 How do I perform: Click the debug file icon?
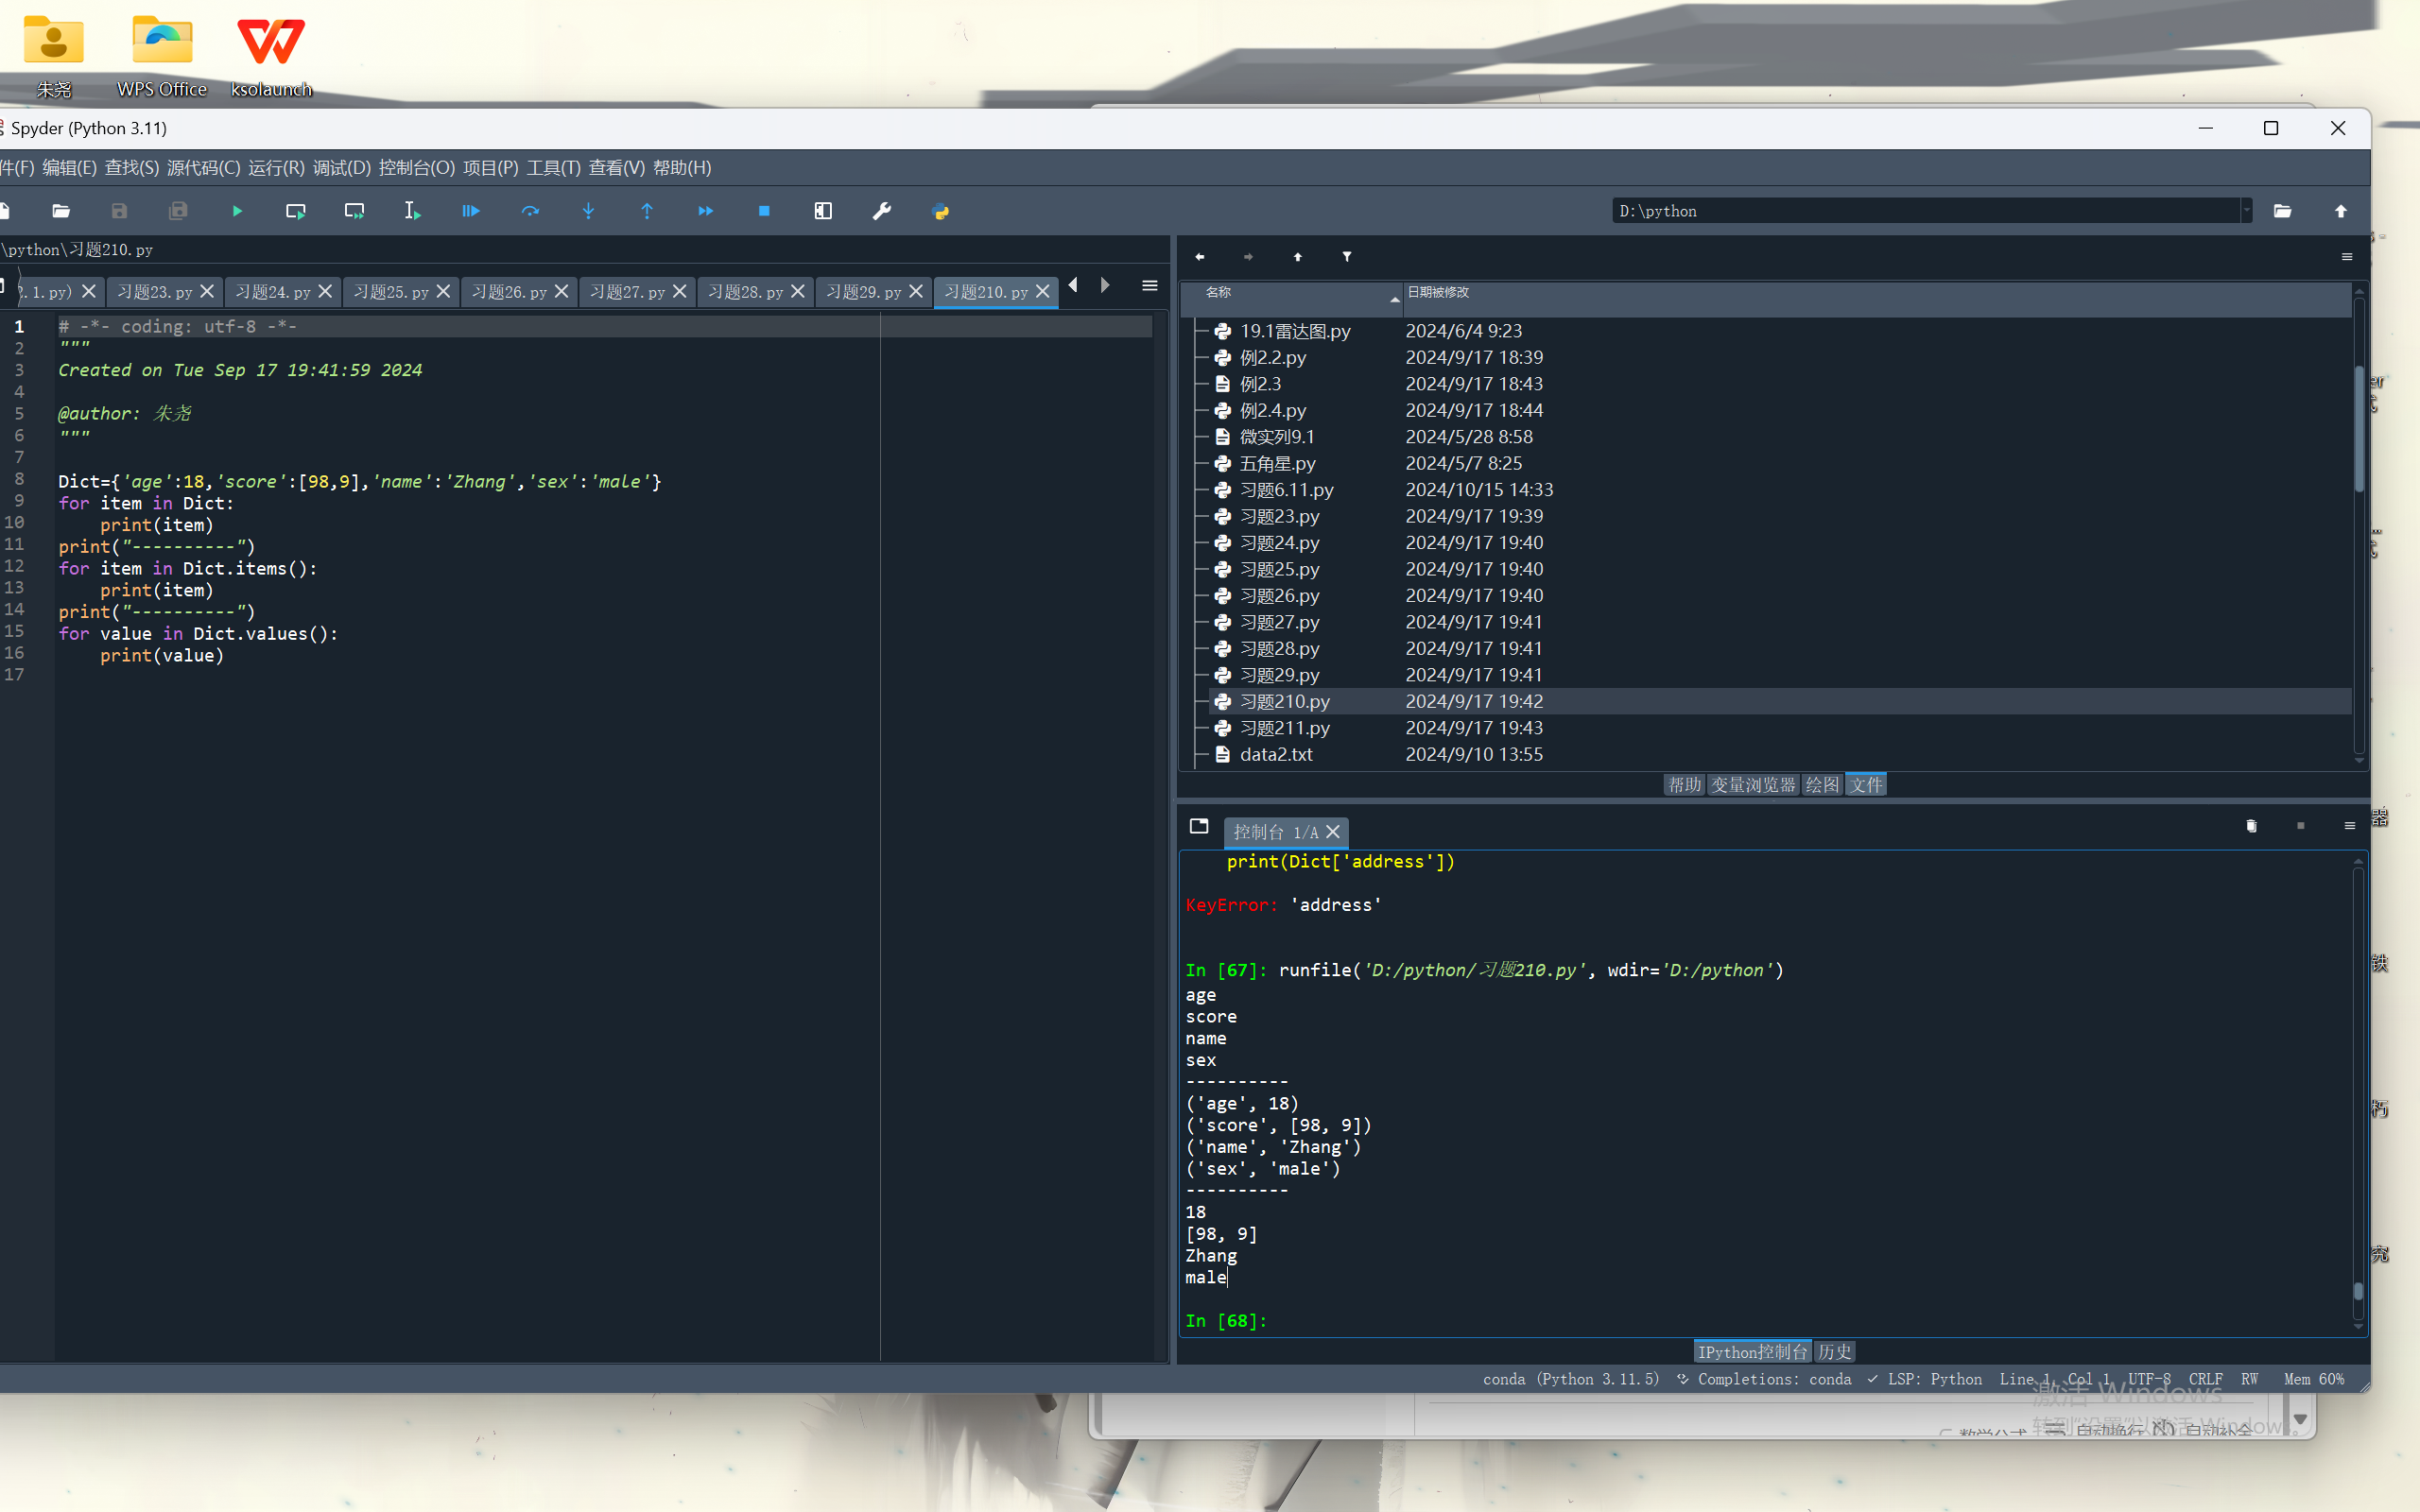point(470,211)
